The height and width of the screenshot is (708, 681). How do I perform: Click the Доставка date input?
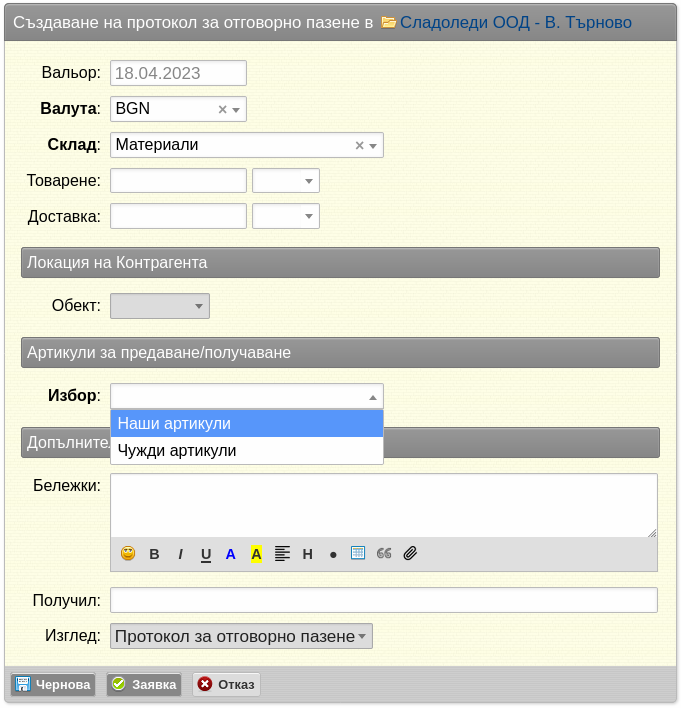(x=178, y=216)
